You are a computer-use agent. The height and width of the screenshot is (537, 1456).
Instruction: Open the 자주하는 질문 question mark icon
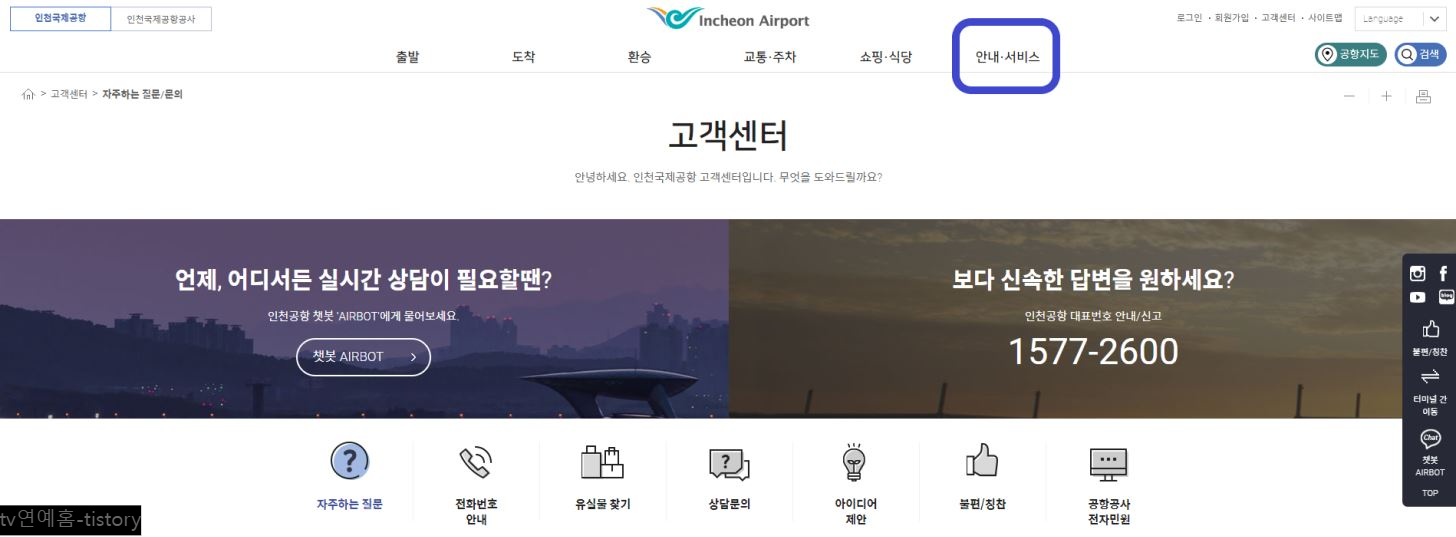[x=349, y=461]
